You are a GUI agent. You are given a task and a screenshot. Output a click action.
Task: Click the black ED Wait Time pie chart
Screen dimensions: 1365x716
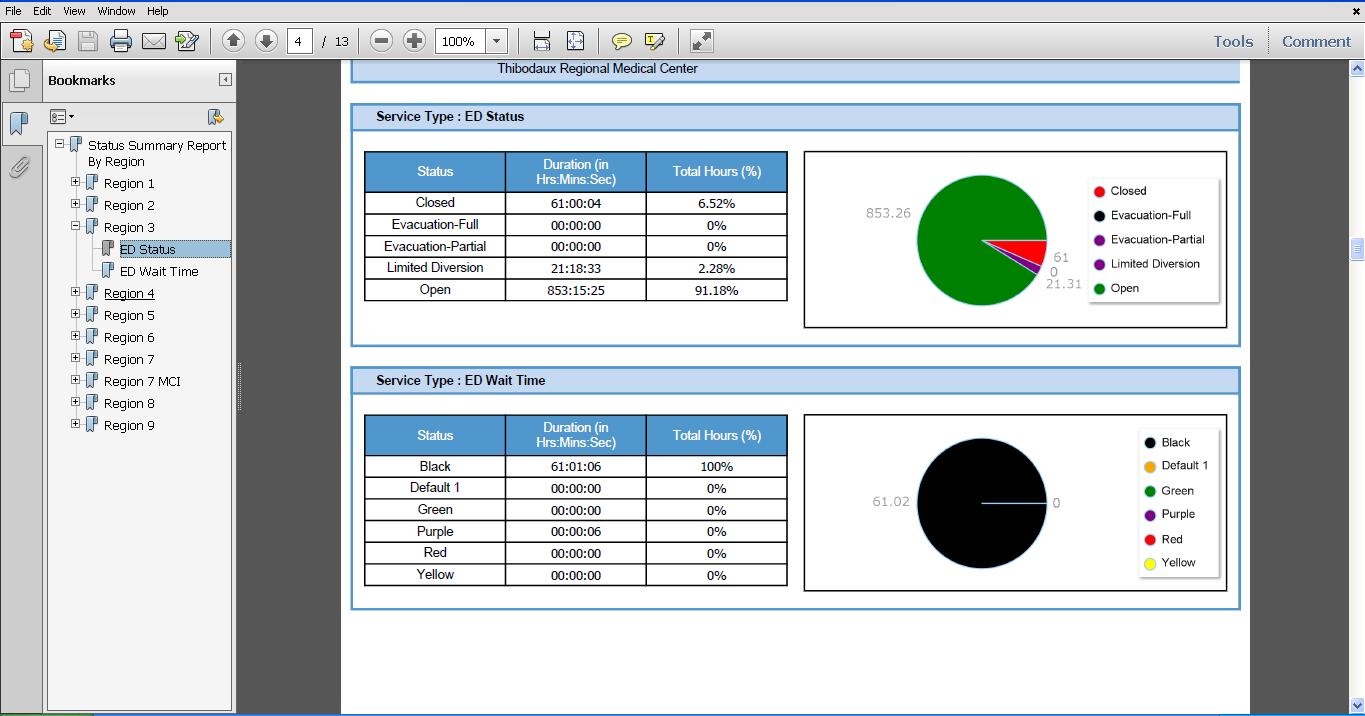tap(981, 503)
